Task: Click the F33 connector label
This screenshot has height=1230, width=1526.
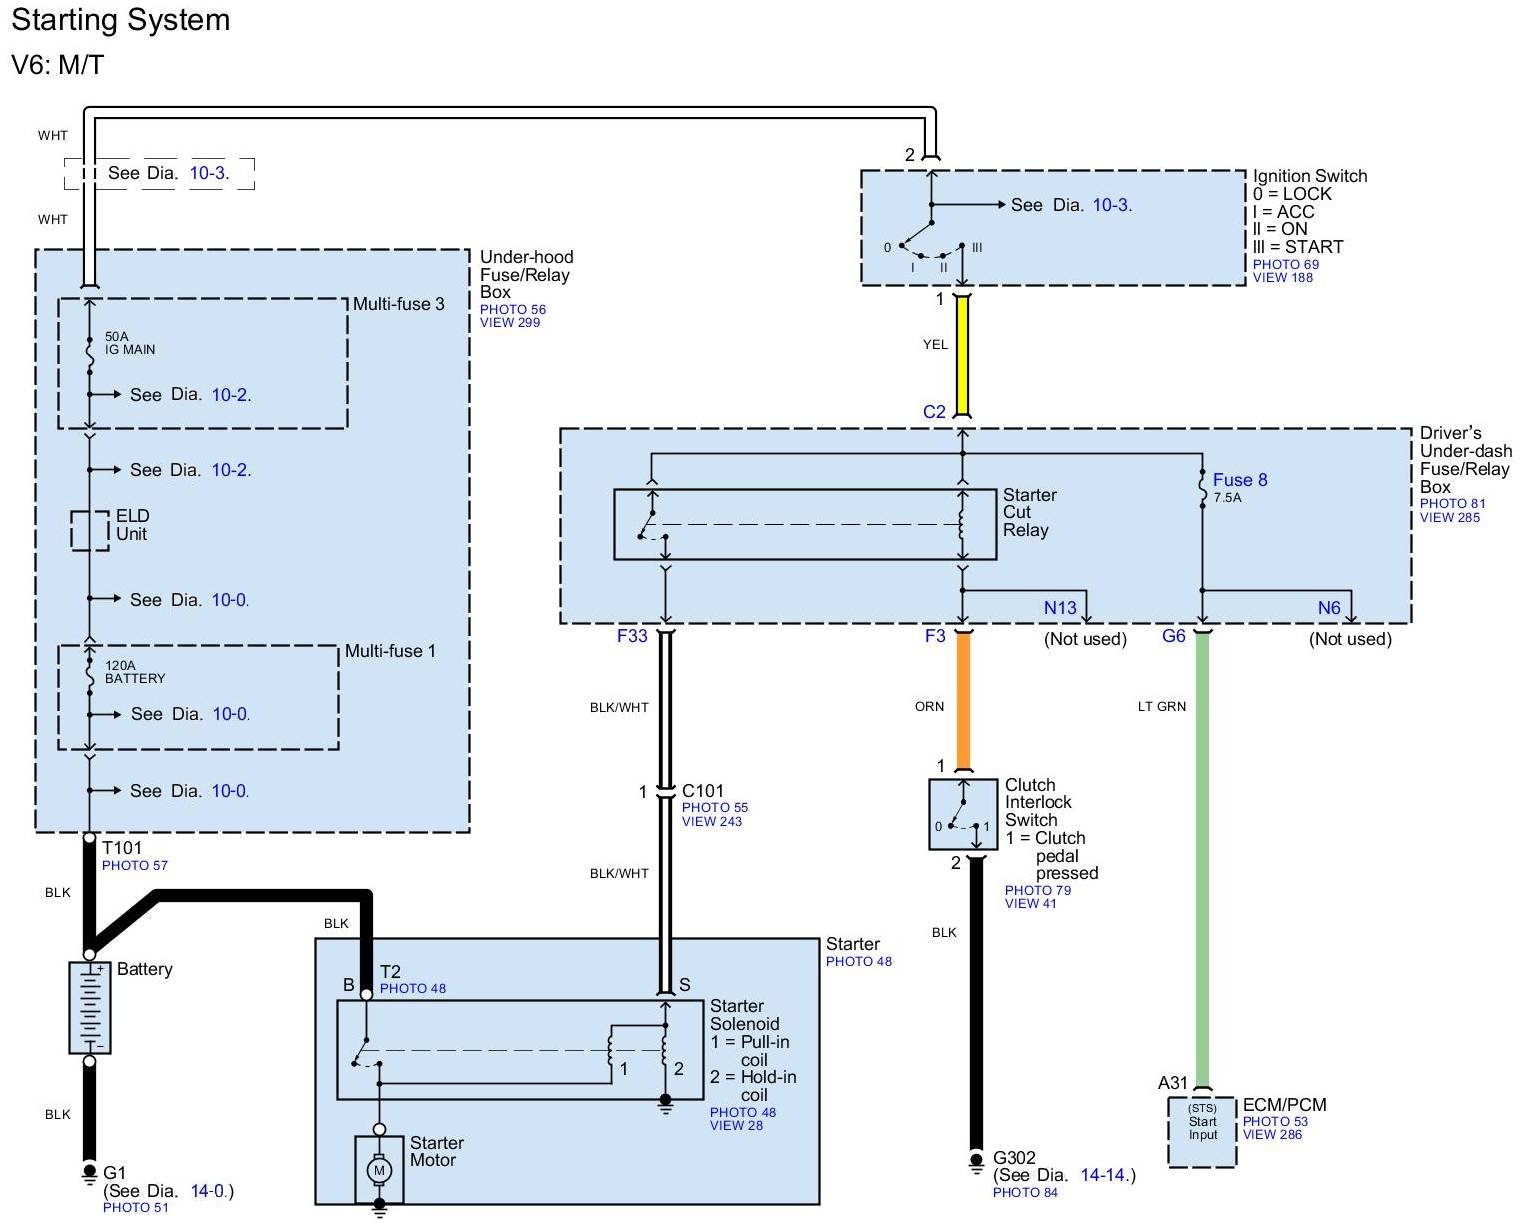Action: click(632, 636)
